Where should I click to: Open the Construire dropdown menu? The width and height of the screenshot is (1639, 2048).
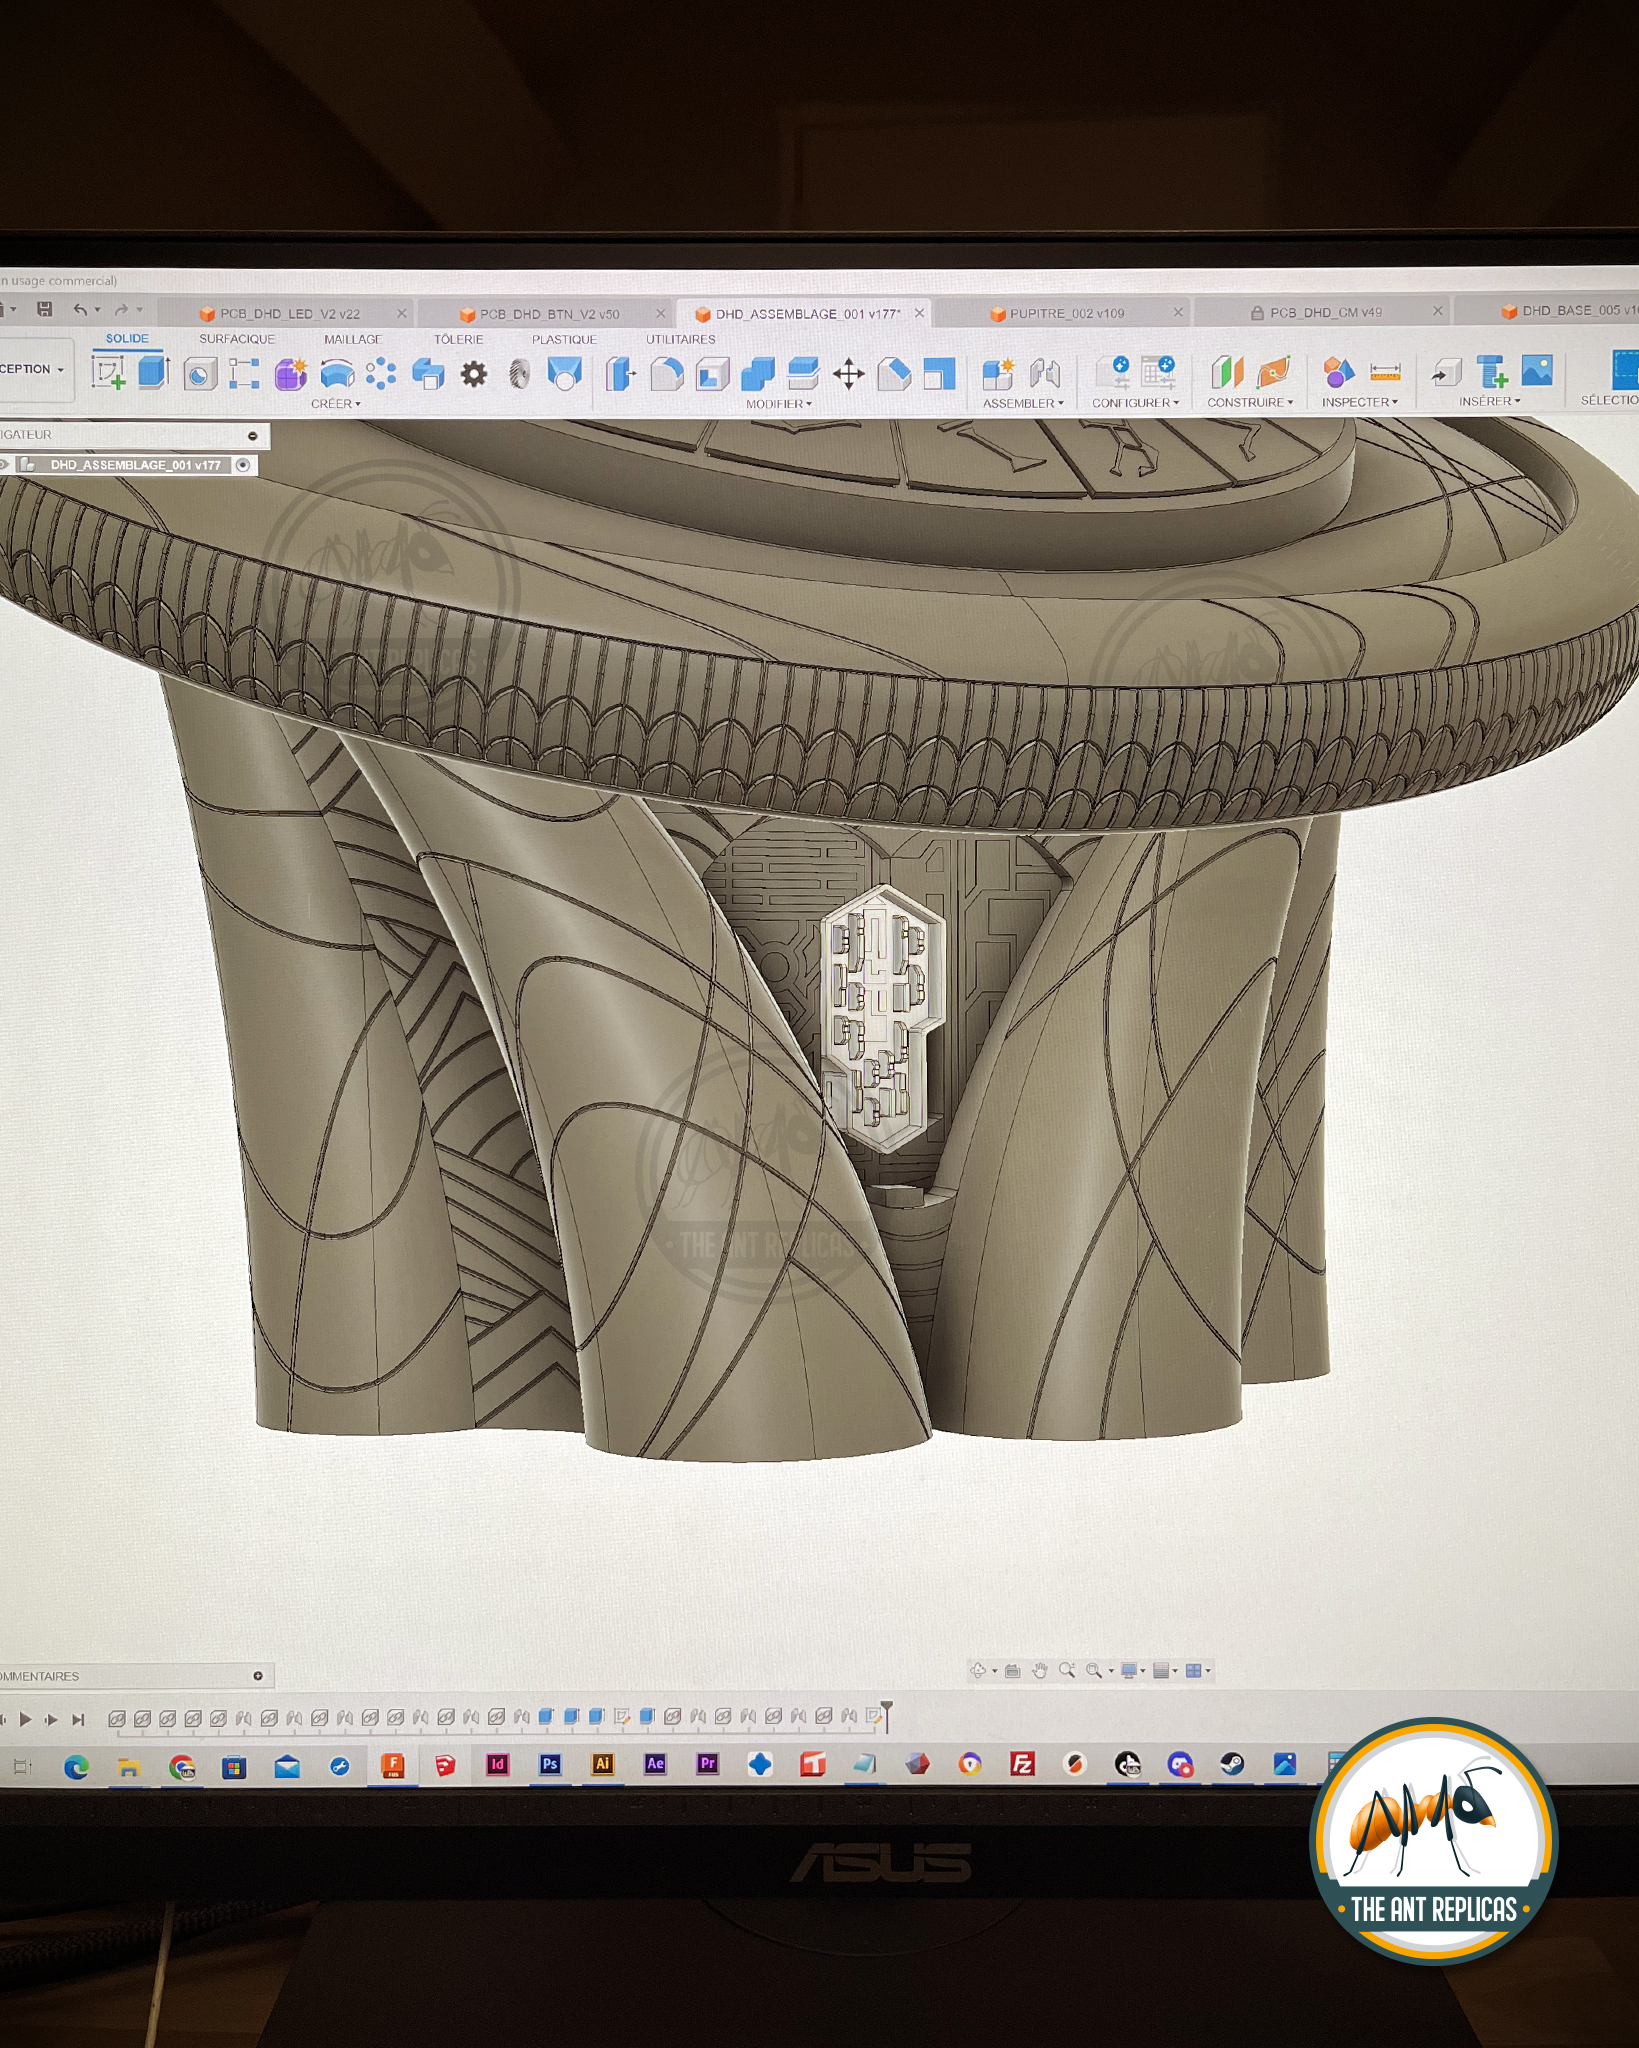[1250, 402]
